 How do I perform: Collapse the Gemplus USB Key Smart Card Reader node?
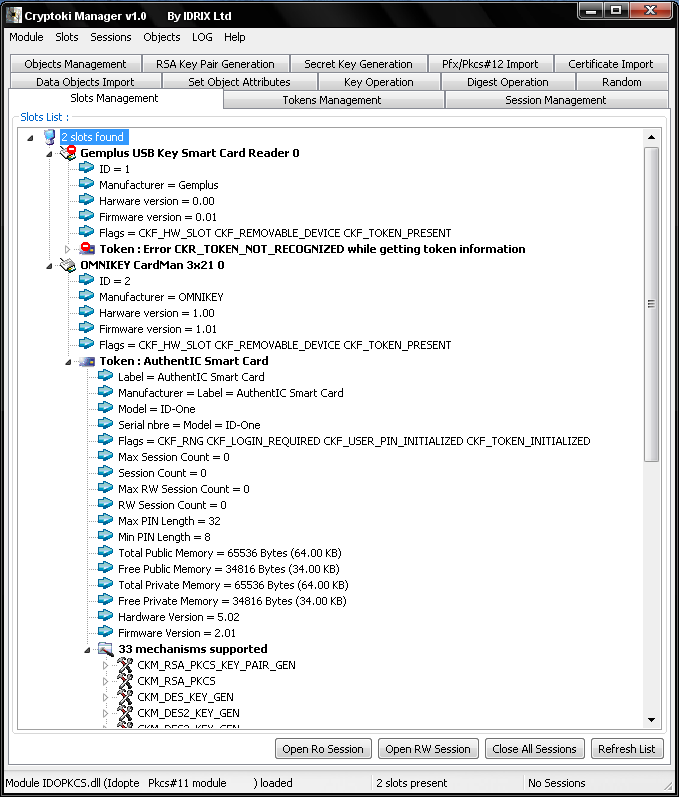tap(49, 154)
